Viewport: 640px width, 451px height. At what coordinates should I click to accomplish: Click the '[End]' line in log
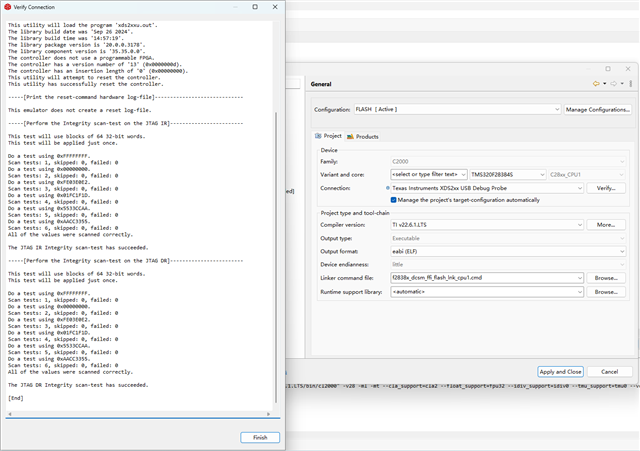click(x=16, y=398)
